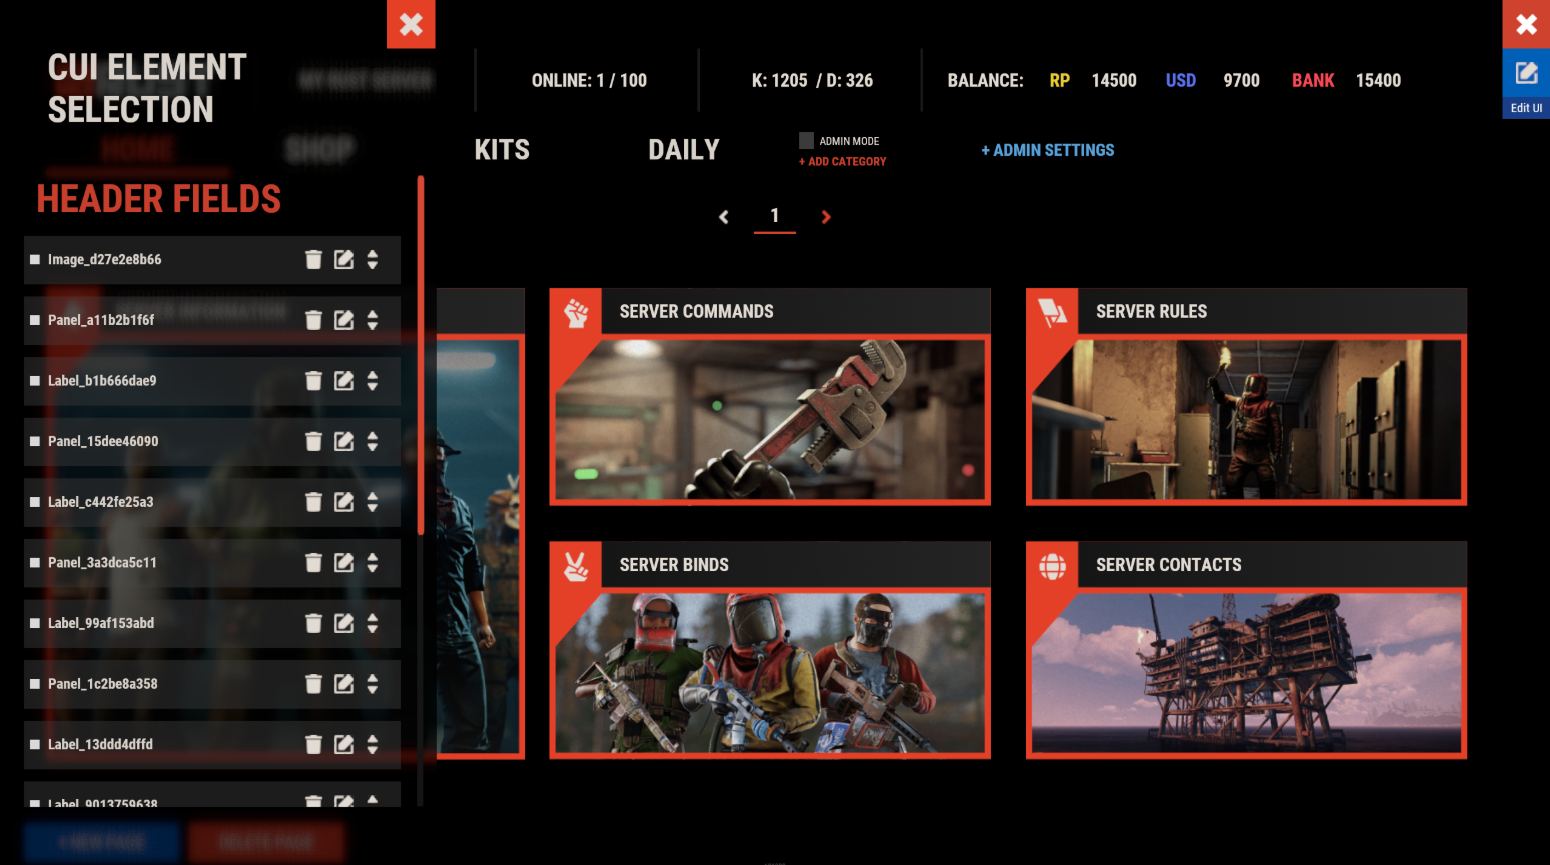Viewport: 1550px width, 865px height.
Task: Click trash icon for Label_b1b666dae9
Action: click(x=313, y=381)
